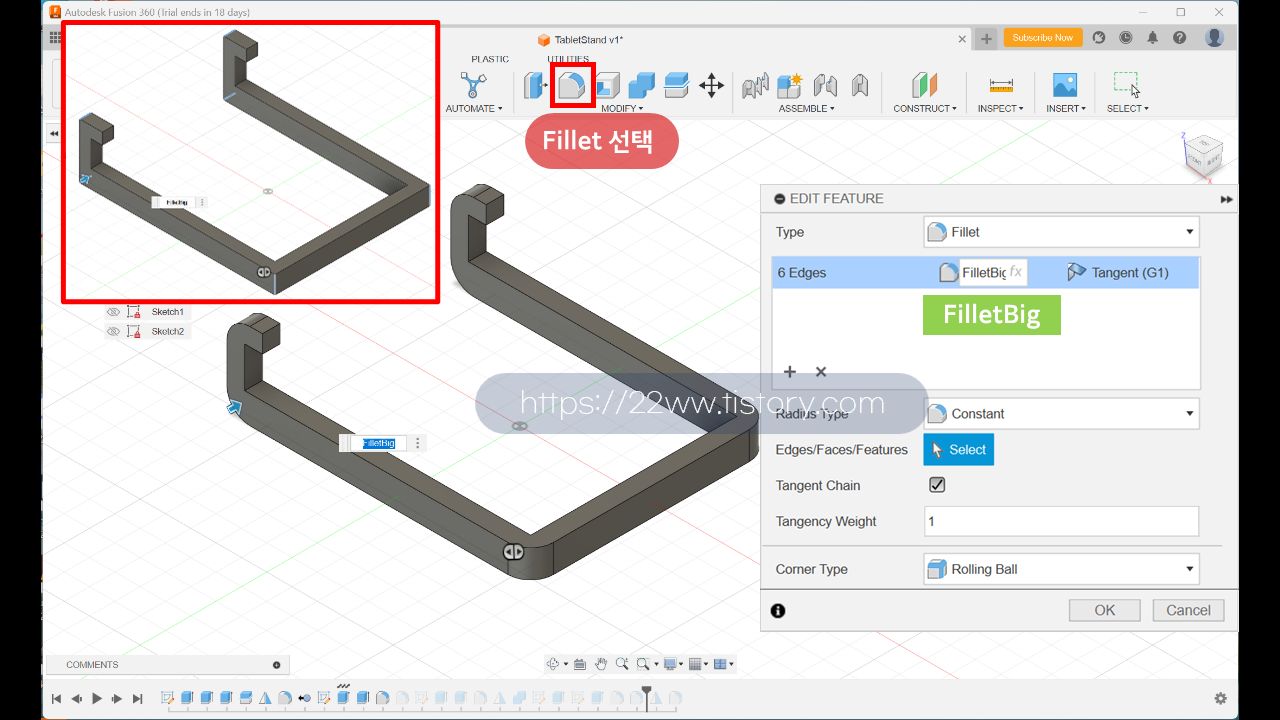Open the notifications bell
The image size is (1280, 720).
coord(1153,38)
